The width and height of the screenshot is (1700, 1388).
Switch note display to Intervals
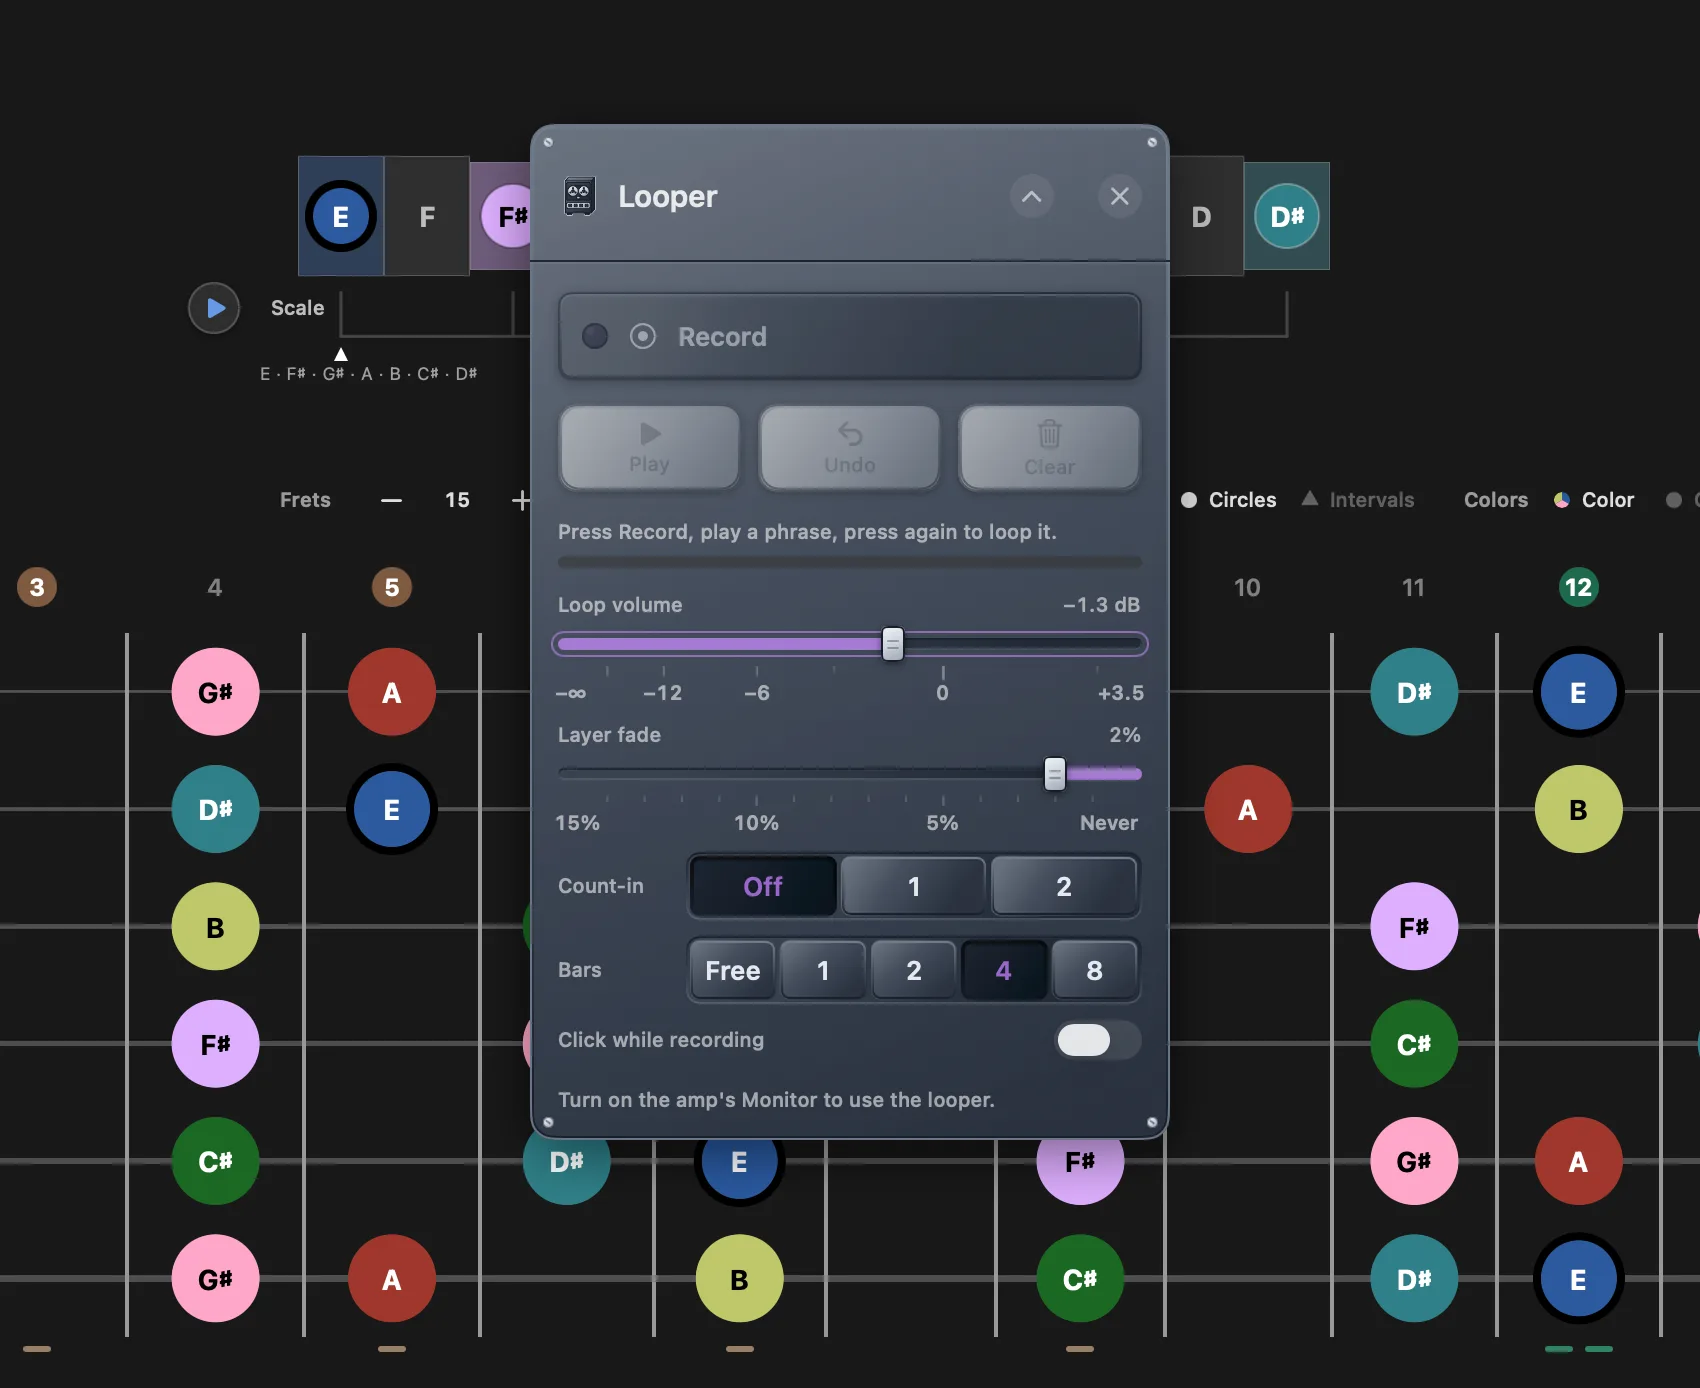(1358, 500)
